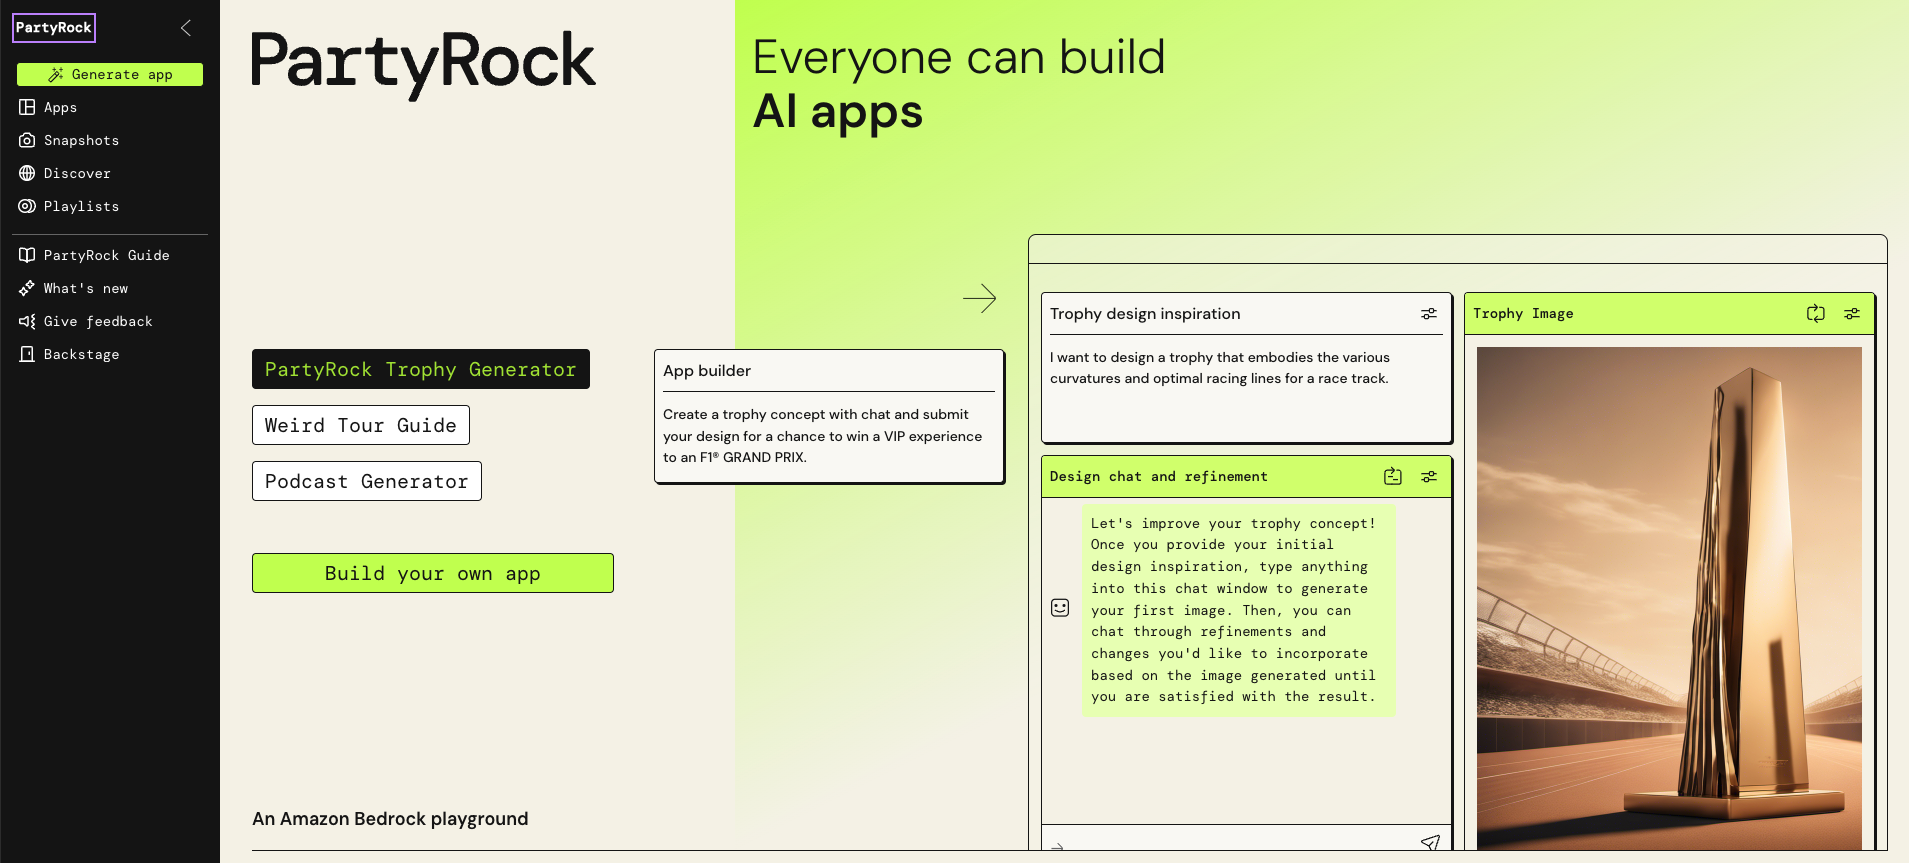Click the Generate app button
The image size is (1909, 863).
point(110,74)
